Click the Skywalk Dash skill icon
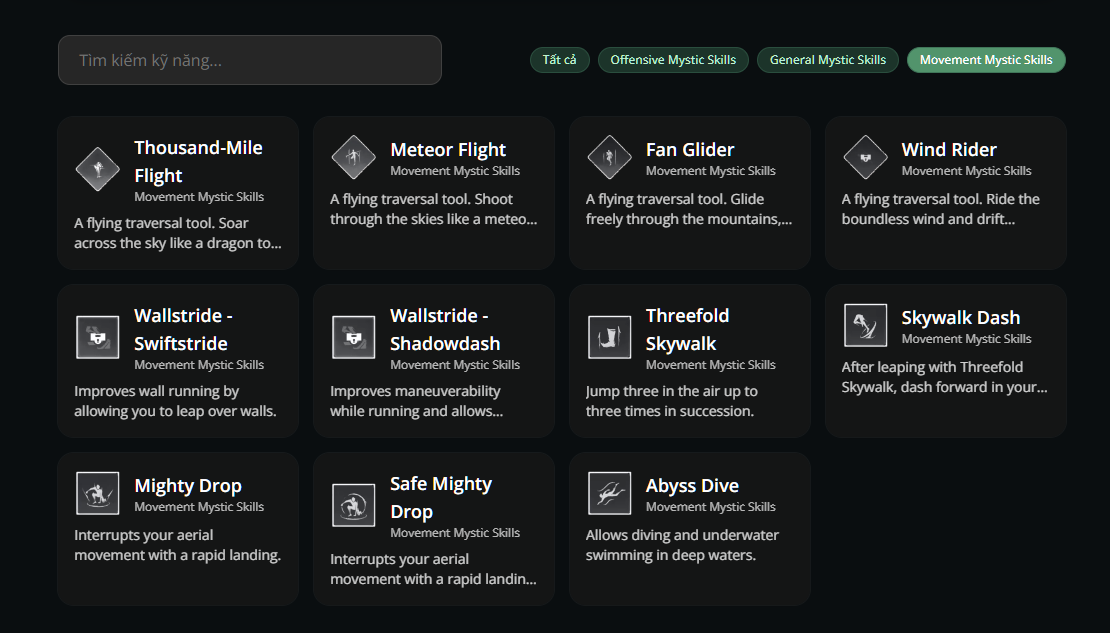The image size is (1110, 633). coord(866,325)
